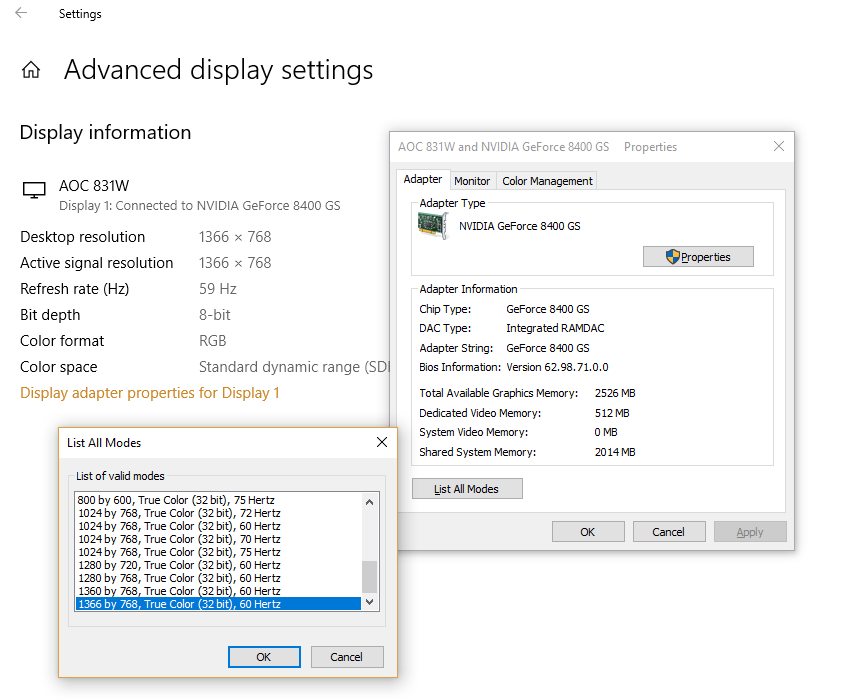This screenshot has height=699, width=845.
Task: Click the graphics card icon in Adapter Type
Action: [x=433, y=226]
